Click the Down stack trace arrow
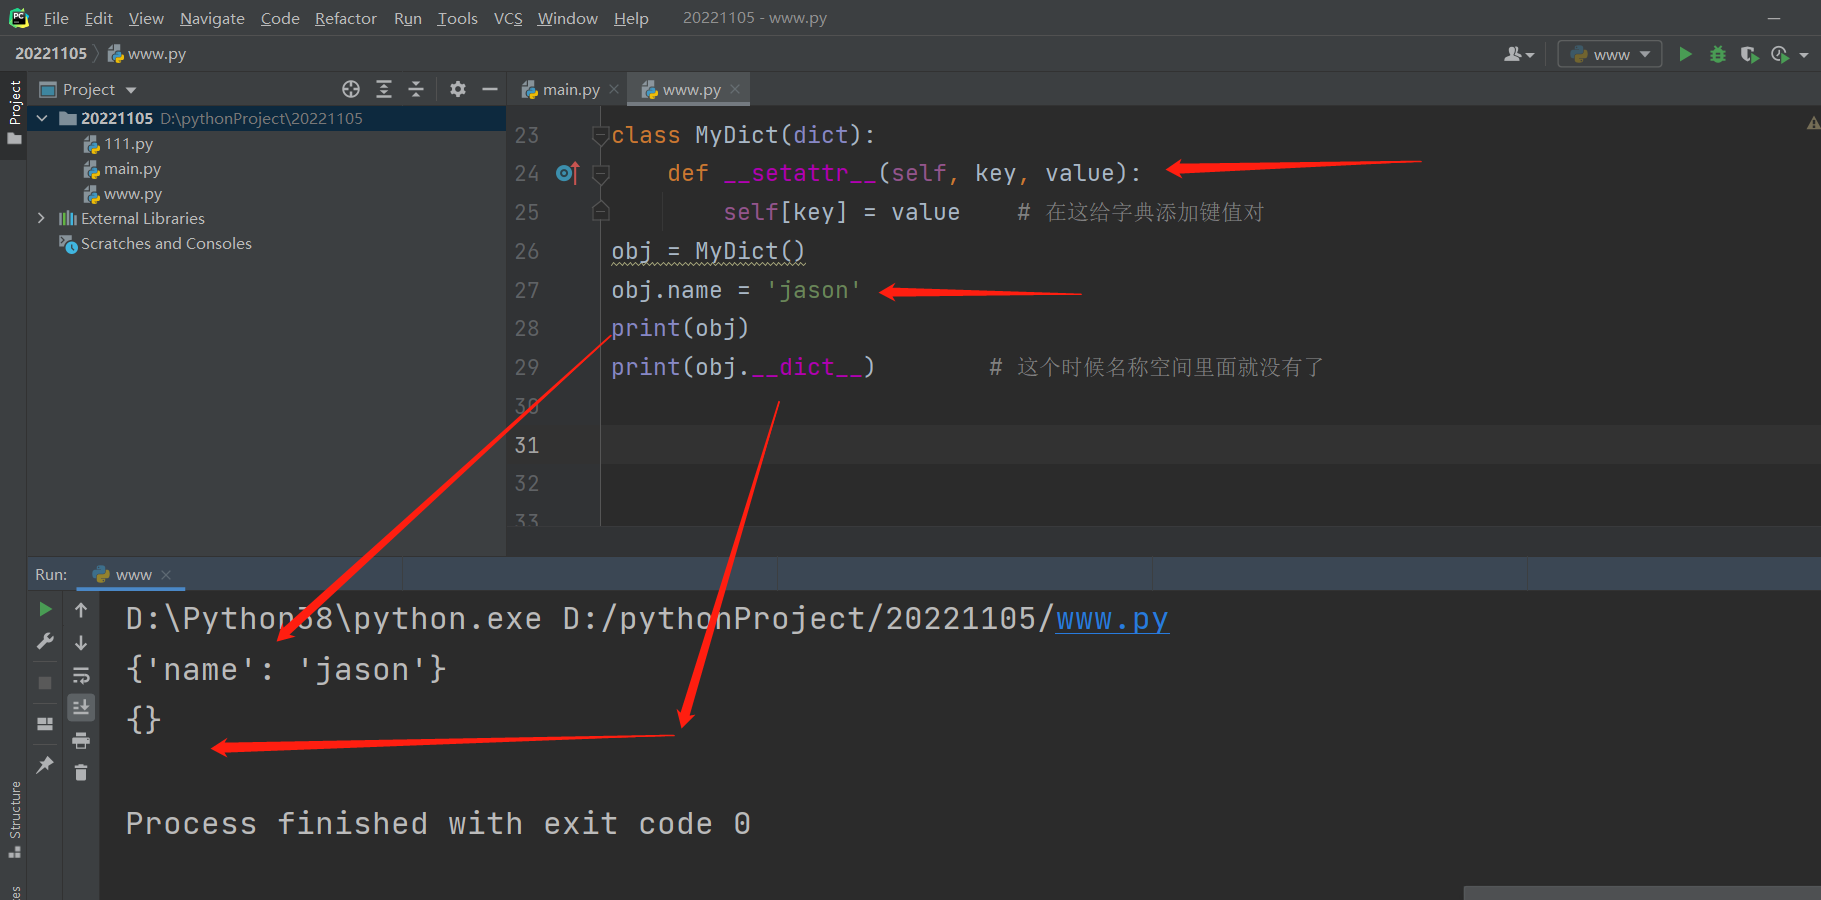1821x900 pixels. pyautogui.click(x=81, y=643)
